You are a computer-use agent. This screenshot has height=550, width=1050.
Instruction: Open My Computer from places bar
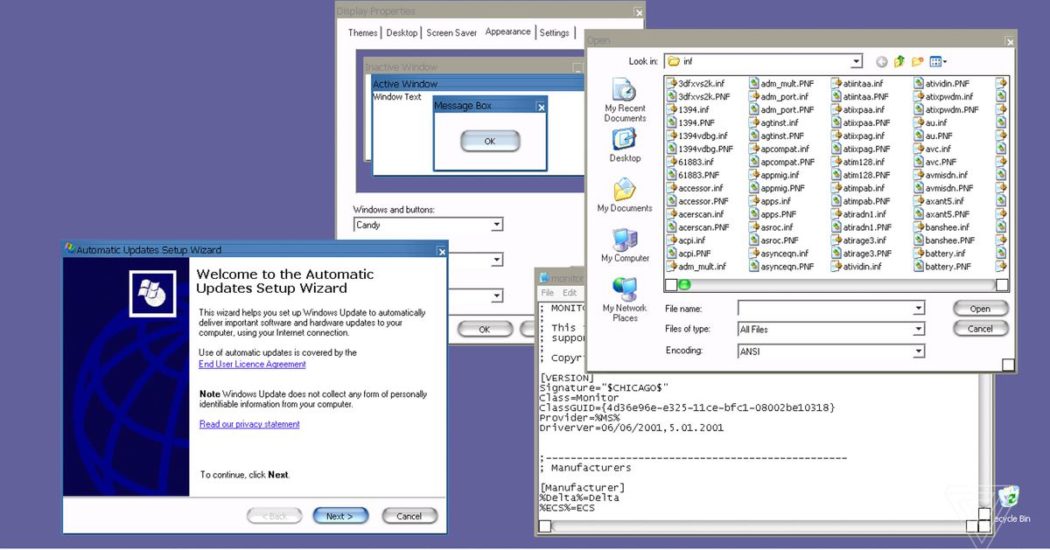(x=624, y=245)
